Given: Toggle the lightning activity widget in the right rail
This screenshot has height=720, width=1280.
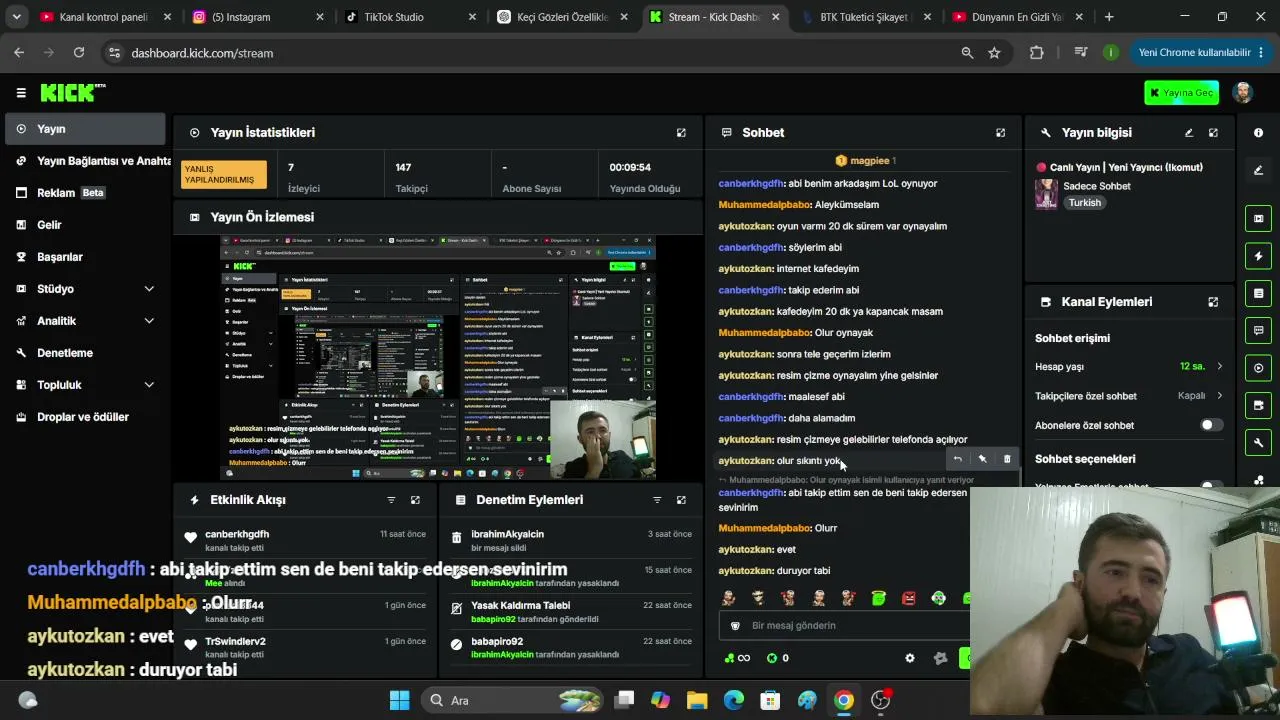Looking at the screenshot, I should (1258, 256).
